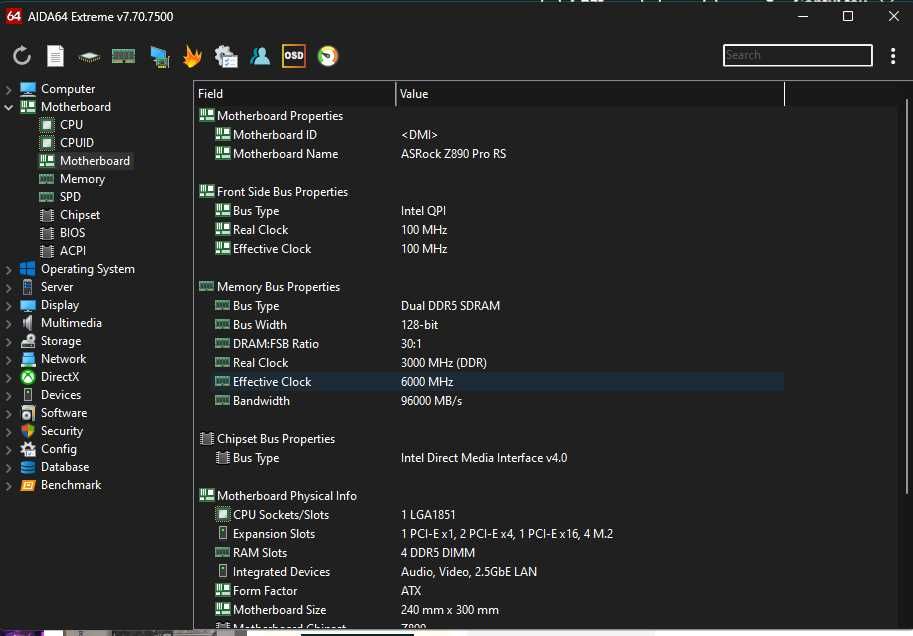Image resolution: width=913 pixels, height=636 pixels.
Task: Open the OSD panel icon
Action: point(293,56)
